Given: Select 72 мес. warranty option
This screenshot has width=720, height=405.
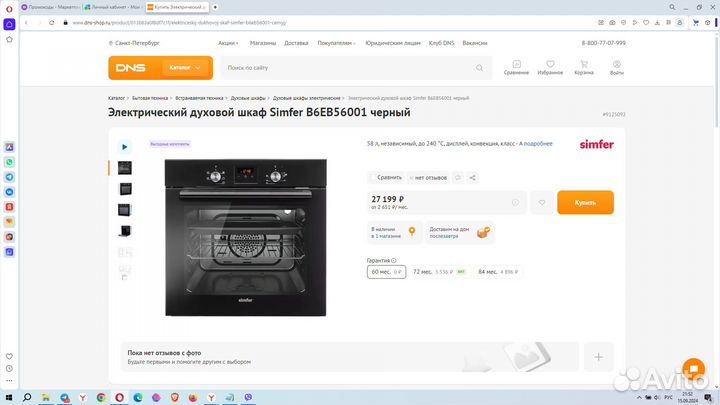Looking at the screenshot, I should pos(439,272).
